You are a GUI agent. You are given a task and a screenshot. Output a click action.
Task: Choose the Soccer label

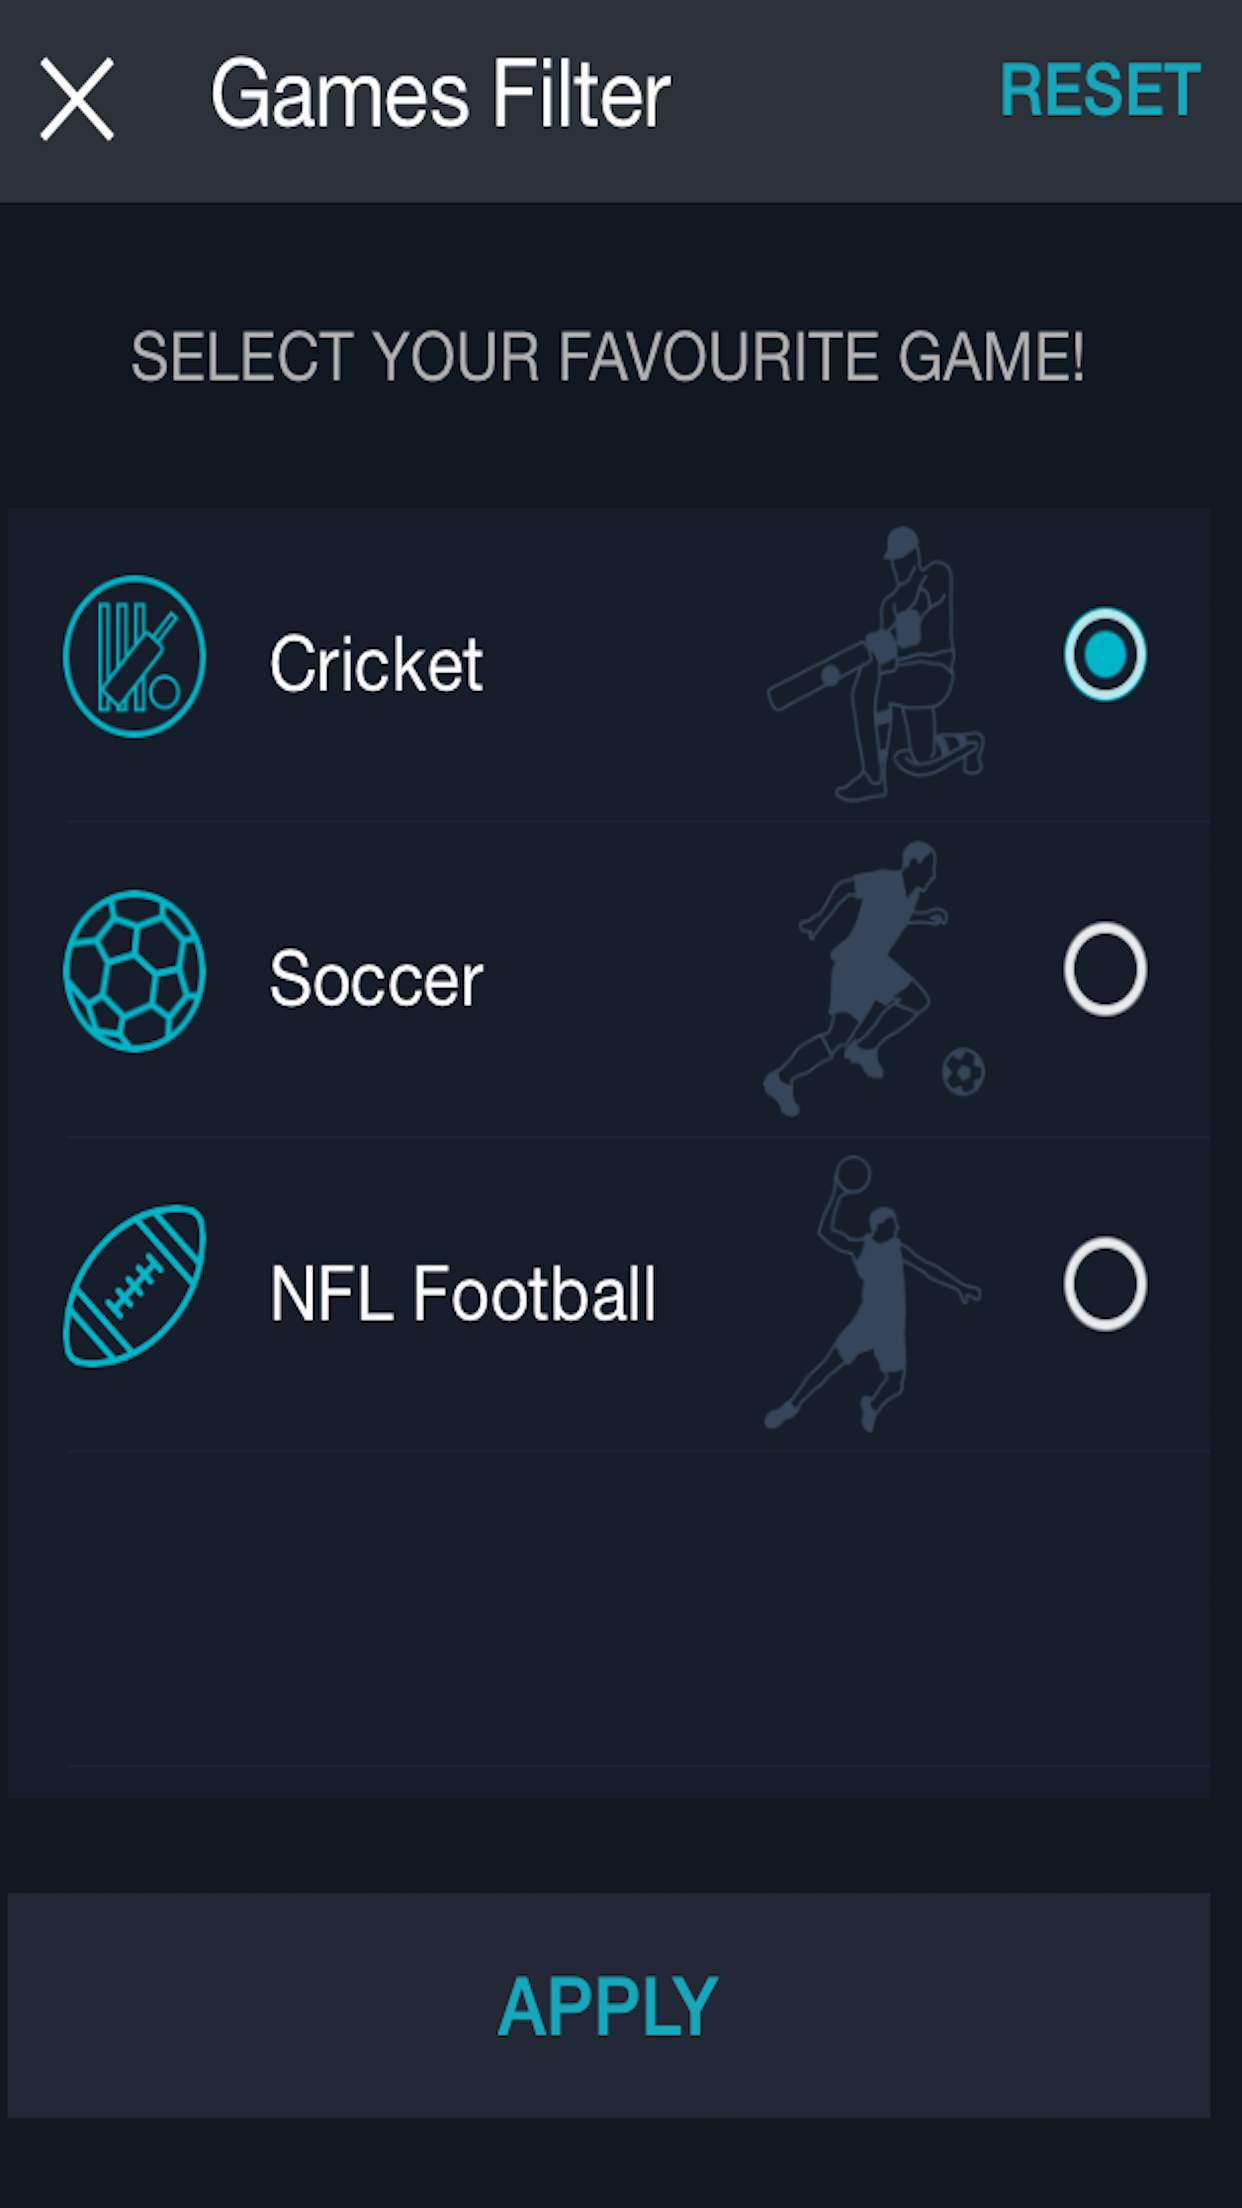point(376,979)
